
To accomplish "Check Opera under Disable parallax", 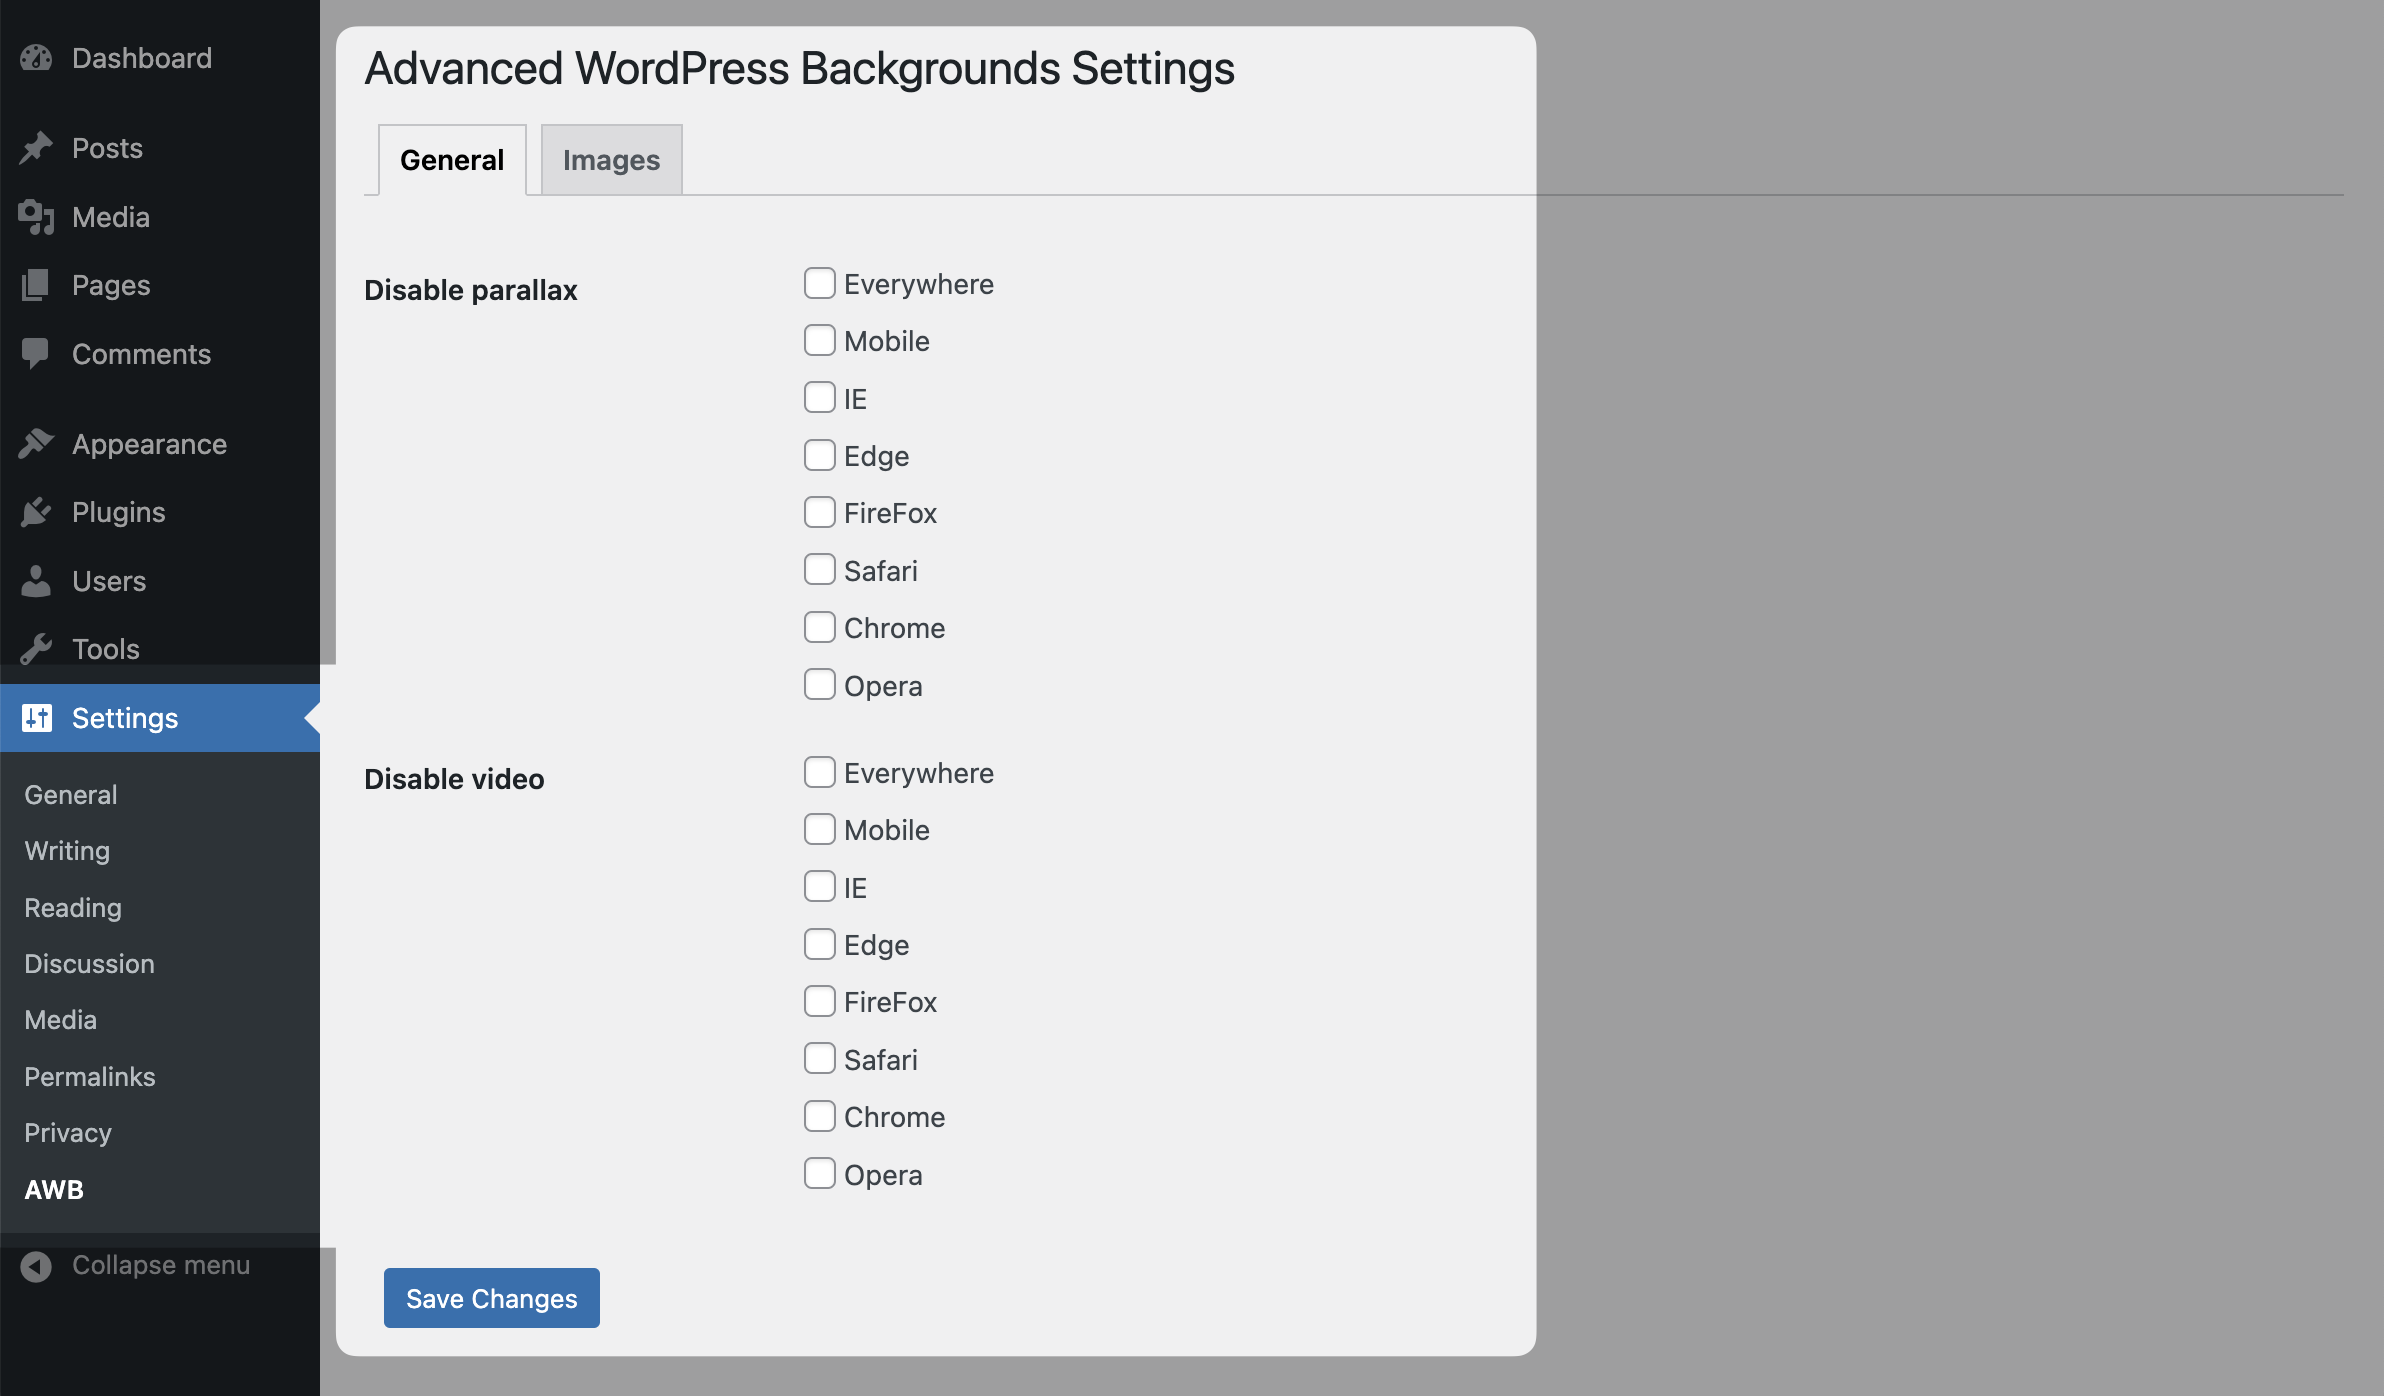I will 820,685.
